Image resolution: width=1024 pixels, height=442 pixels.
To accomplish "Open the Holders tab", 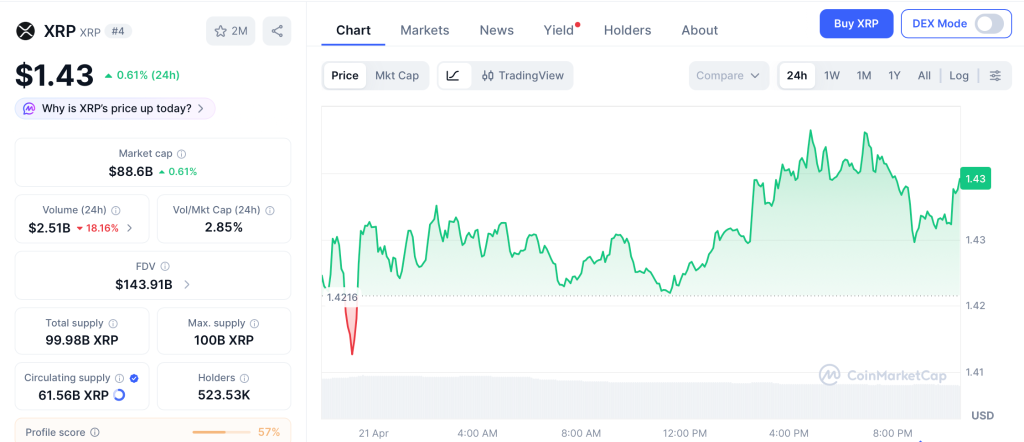I will [627, 30].
